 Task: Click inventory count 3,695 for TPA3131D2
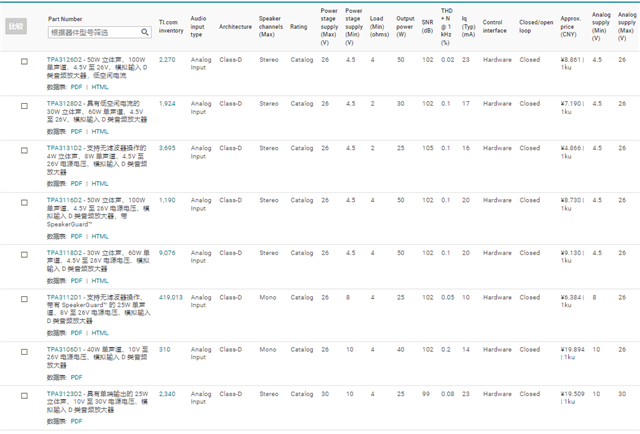point(167,148)
